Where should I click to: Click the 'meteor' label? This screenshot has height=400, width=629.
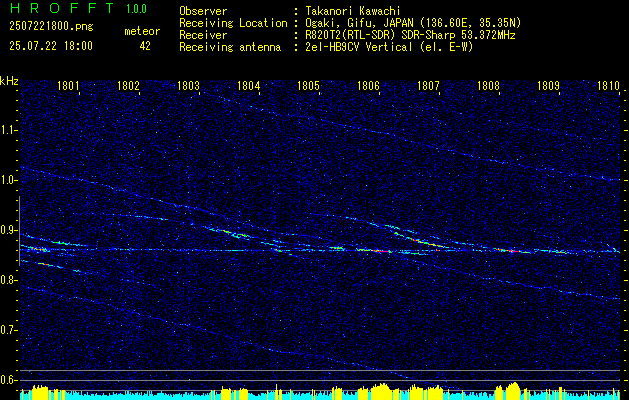142,31
